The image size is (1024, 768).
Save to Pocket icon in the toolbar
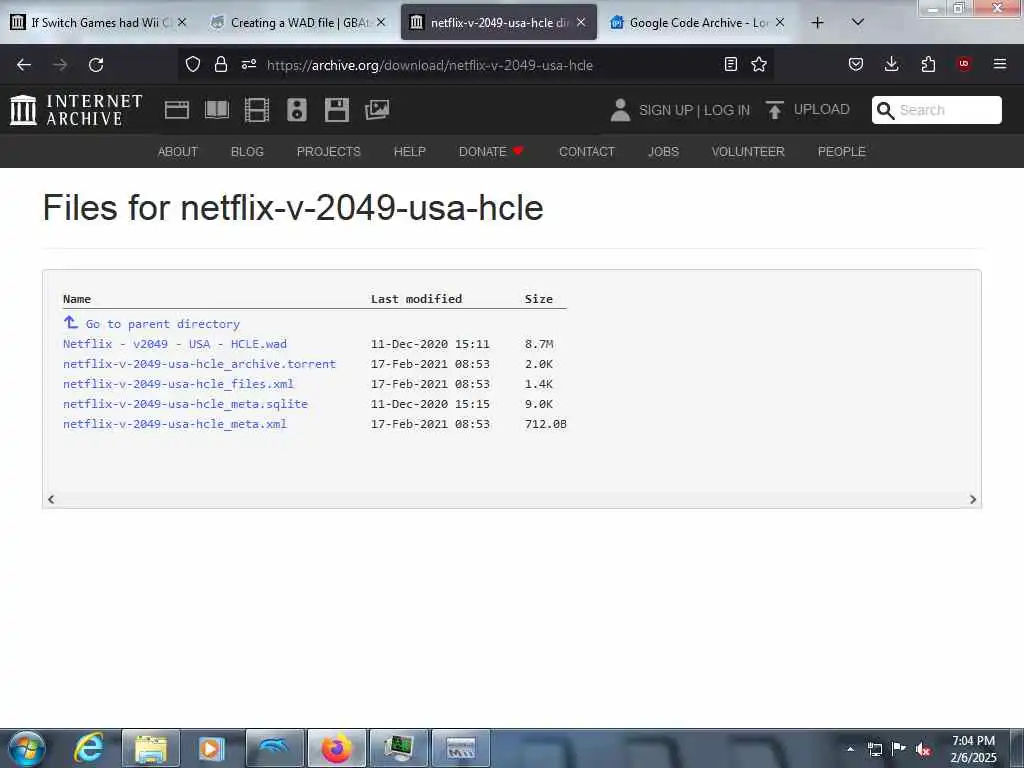856,64
